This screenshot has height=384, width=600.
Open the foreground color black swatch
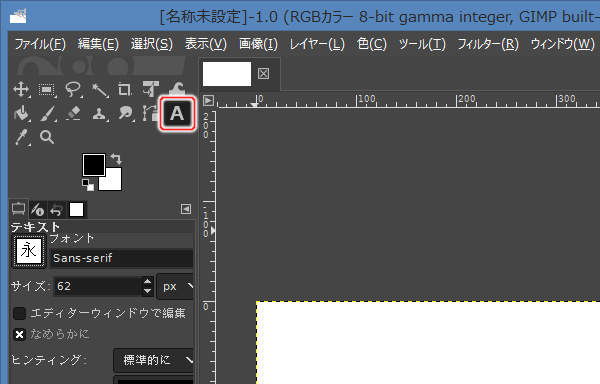point(93,165)
